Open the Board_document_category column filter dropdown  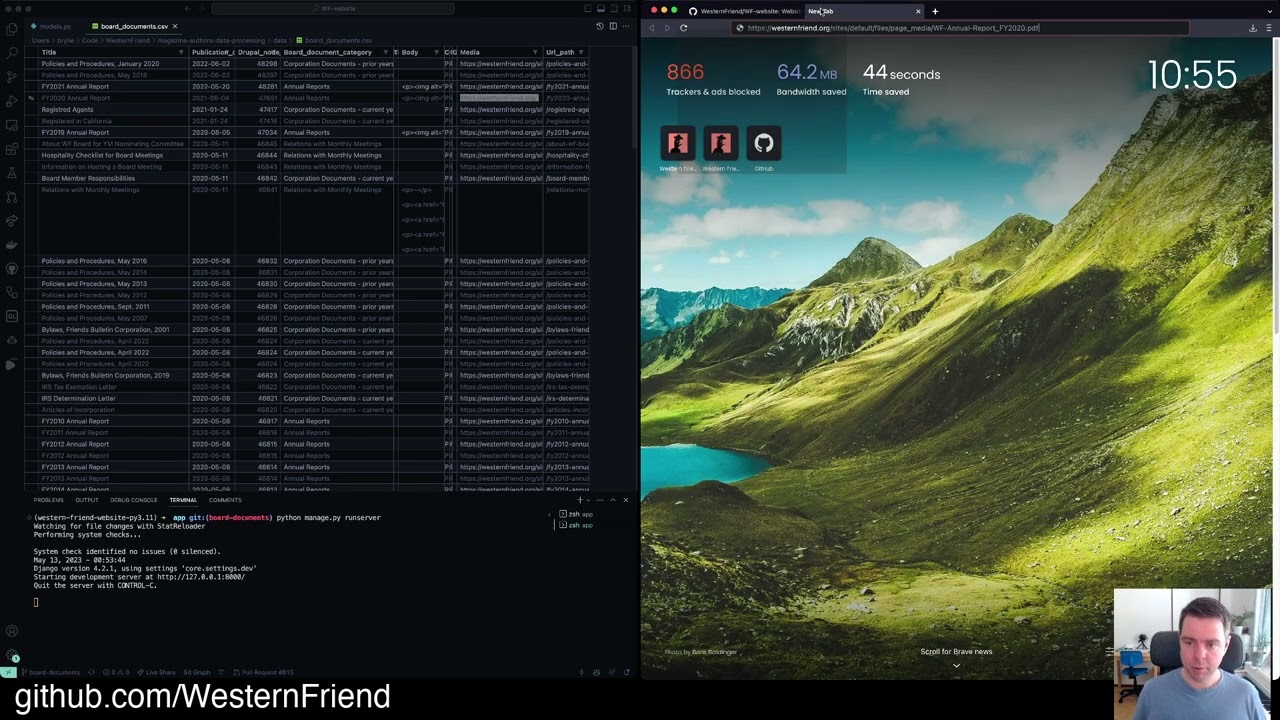tap(385, 52)
